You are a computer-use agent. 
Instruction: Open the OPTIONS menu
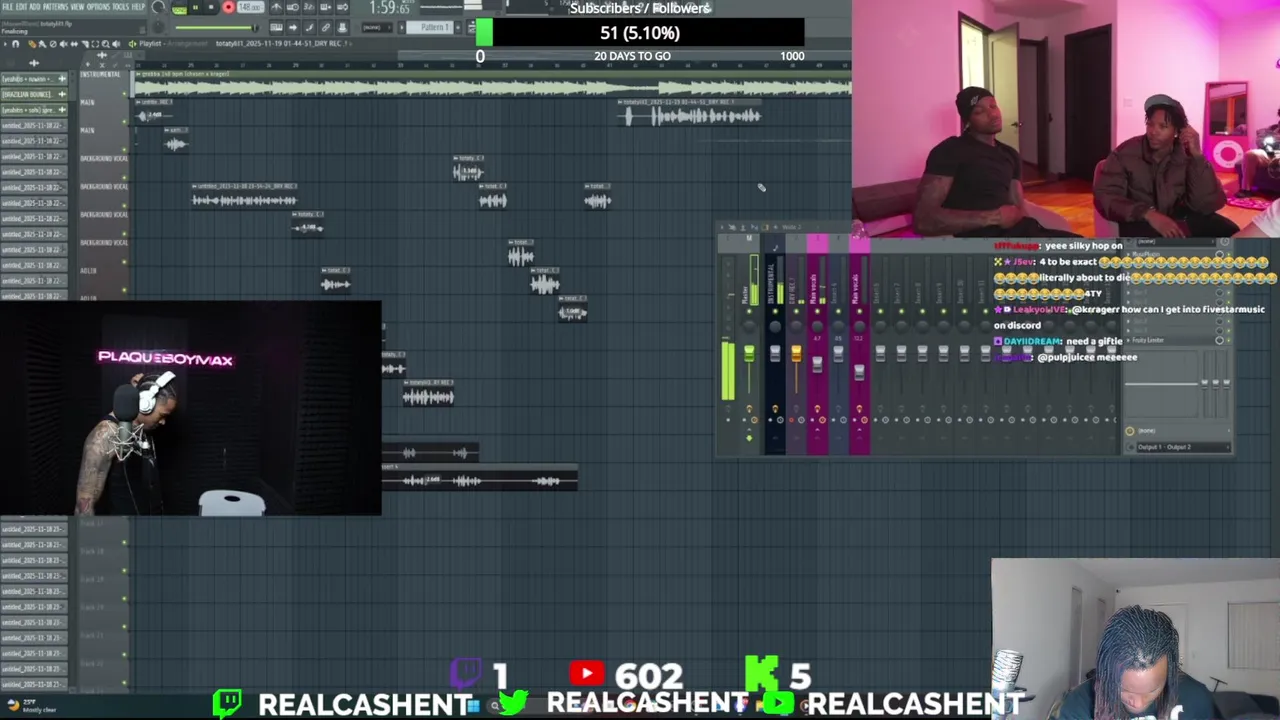(x=98, y=7)
